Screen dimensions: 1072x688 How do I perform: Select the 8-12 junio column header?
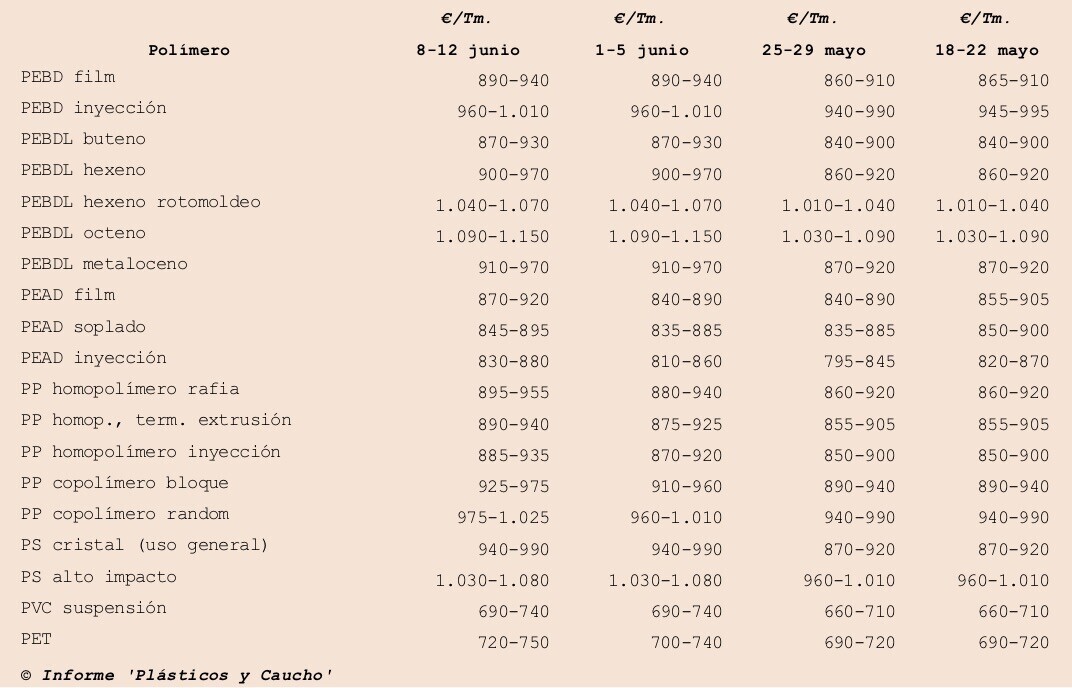tap(468, 51)
